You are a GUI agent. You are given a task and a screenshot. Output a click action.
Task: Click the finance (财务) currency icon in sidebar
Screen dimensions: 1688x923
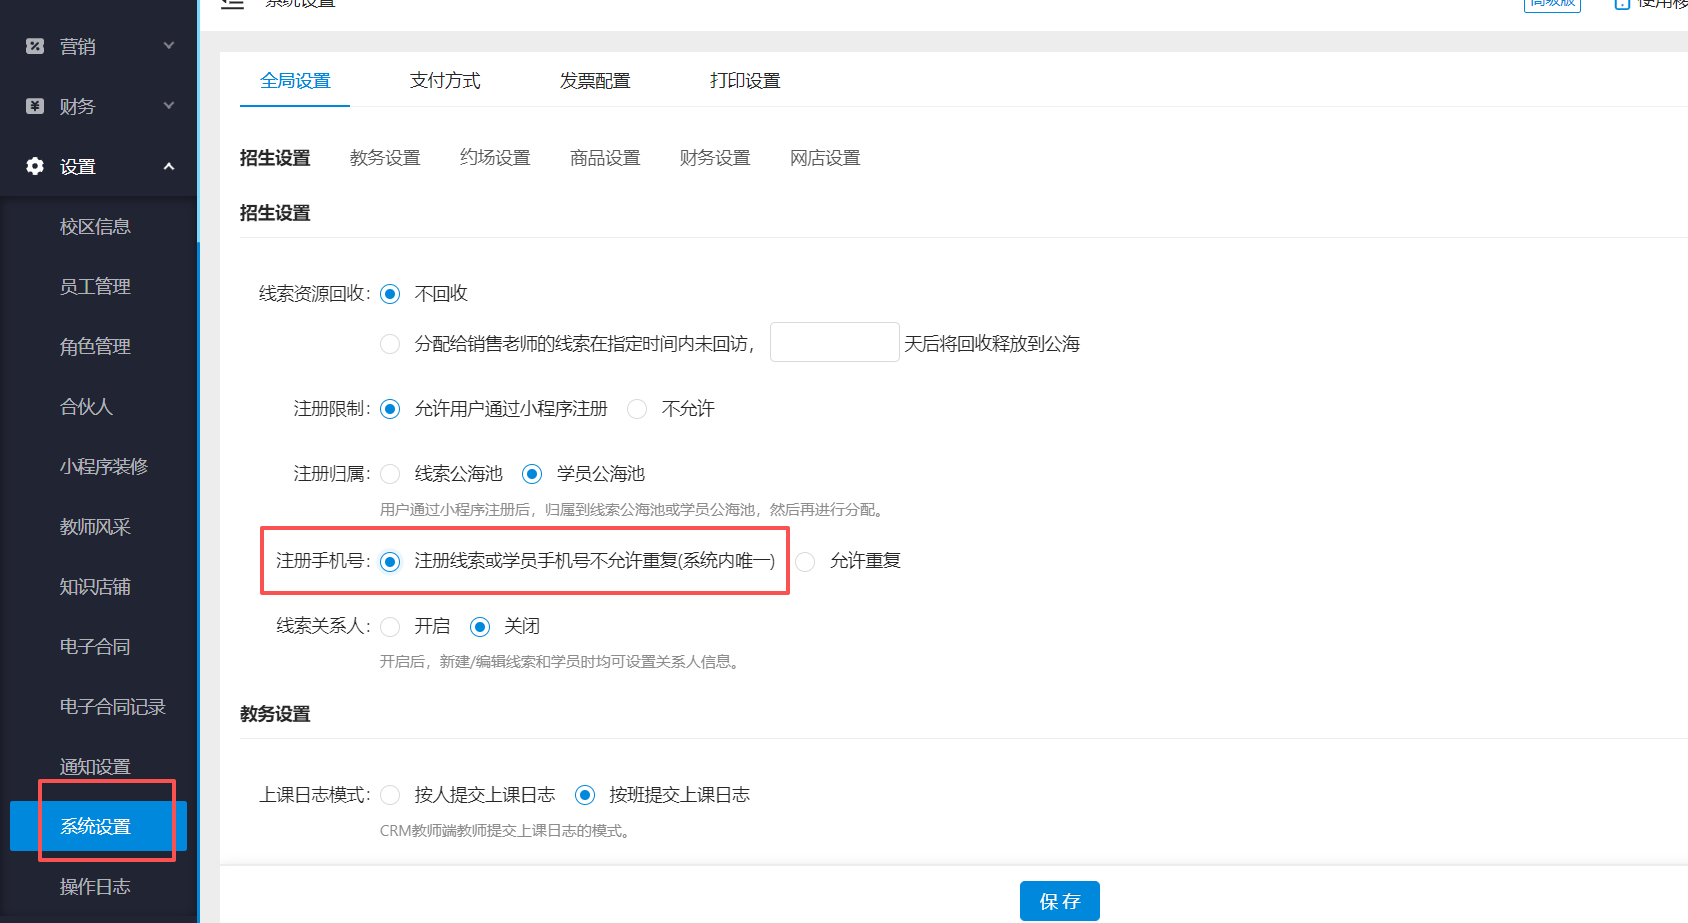34,105
